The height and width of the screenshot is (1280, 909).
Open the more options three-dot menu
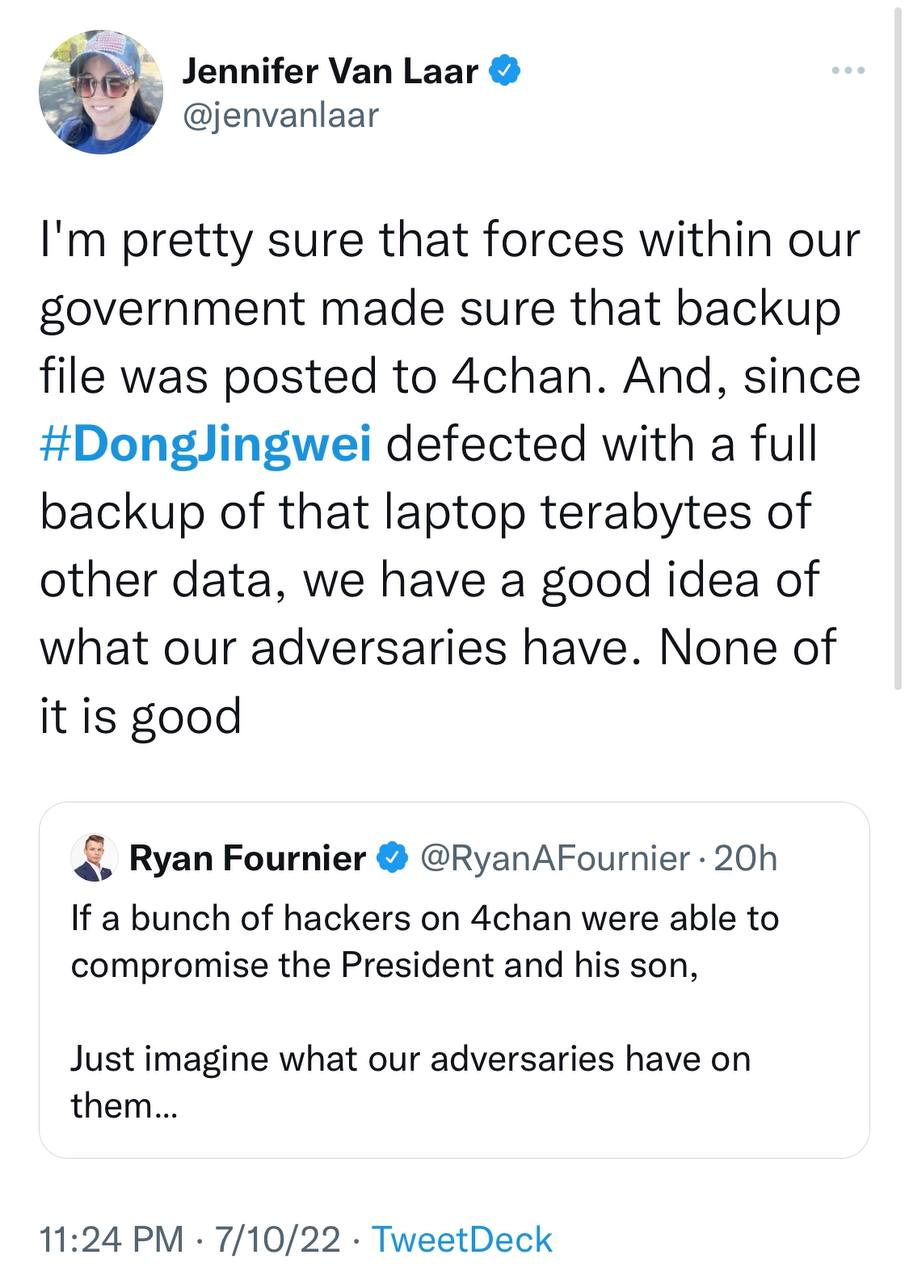coord(847,71)
